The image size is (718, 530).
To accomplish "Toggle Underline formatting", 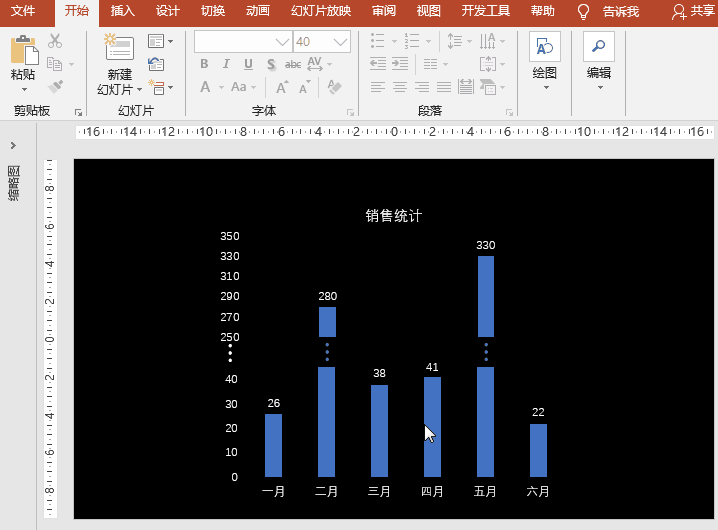I will pos(248,64).
